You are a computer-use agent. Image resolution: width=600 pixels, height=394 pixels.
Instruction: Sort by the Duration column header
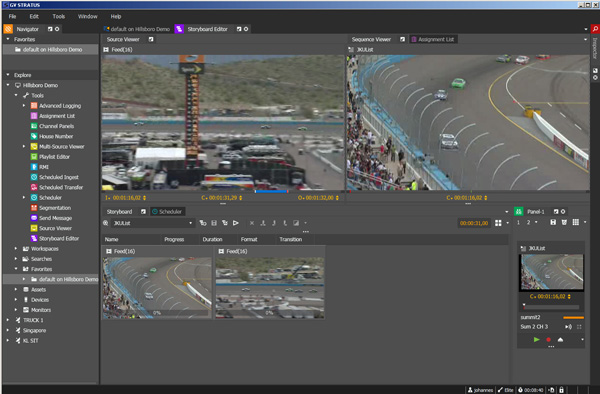212,239
